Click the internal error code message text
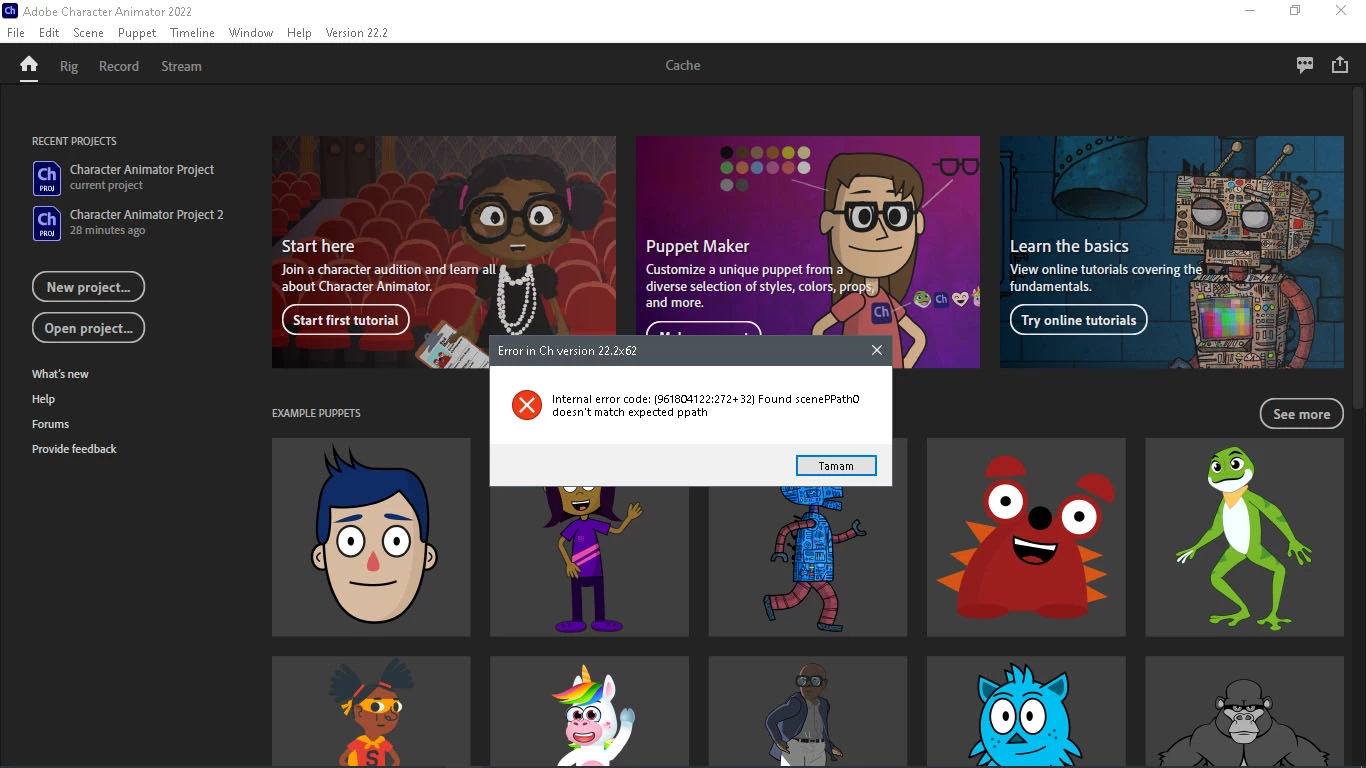Image resolution: width=1366 pixels, height=768 pixels. pyautogui.click(x=706, y=405)
